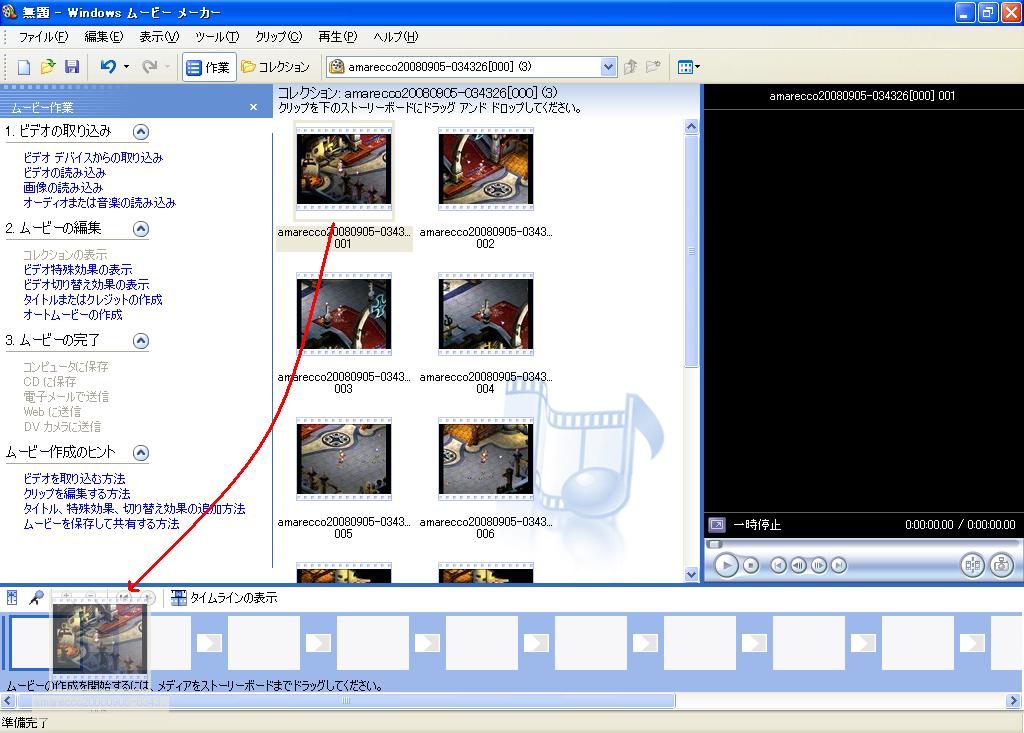This screenshot has height=733, width=1024.
Task: Click 画像の読み込み link
Action: (63, 187)
